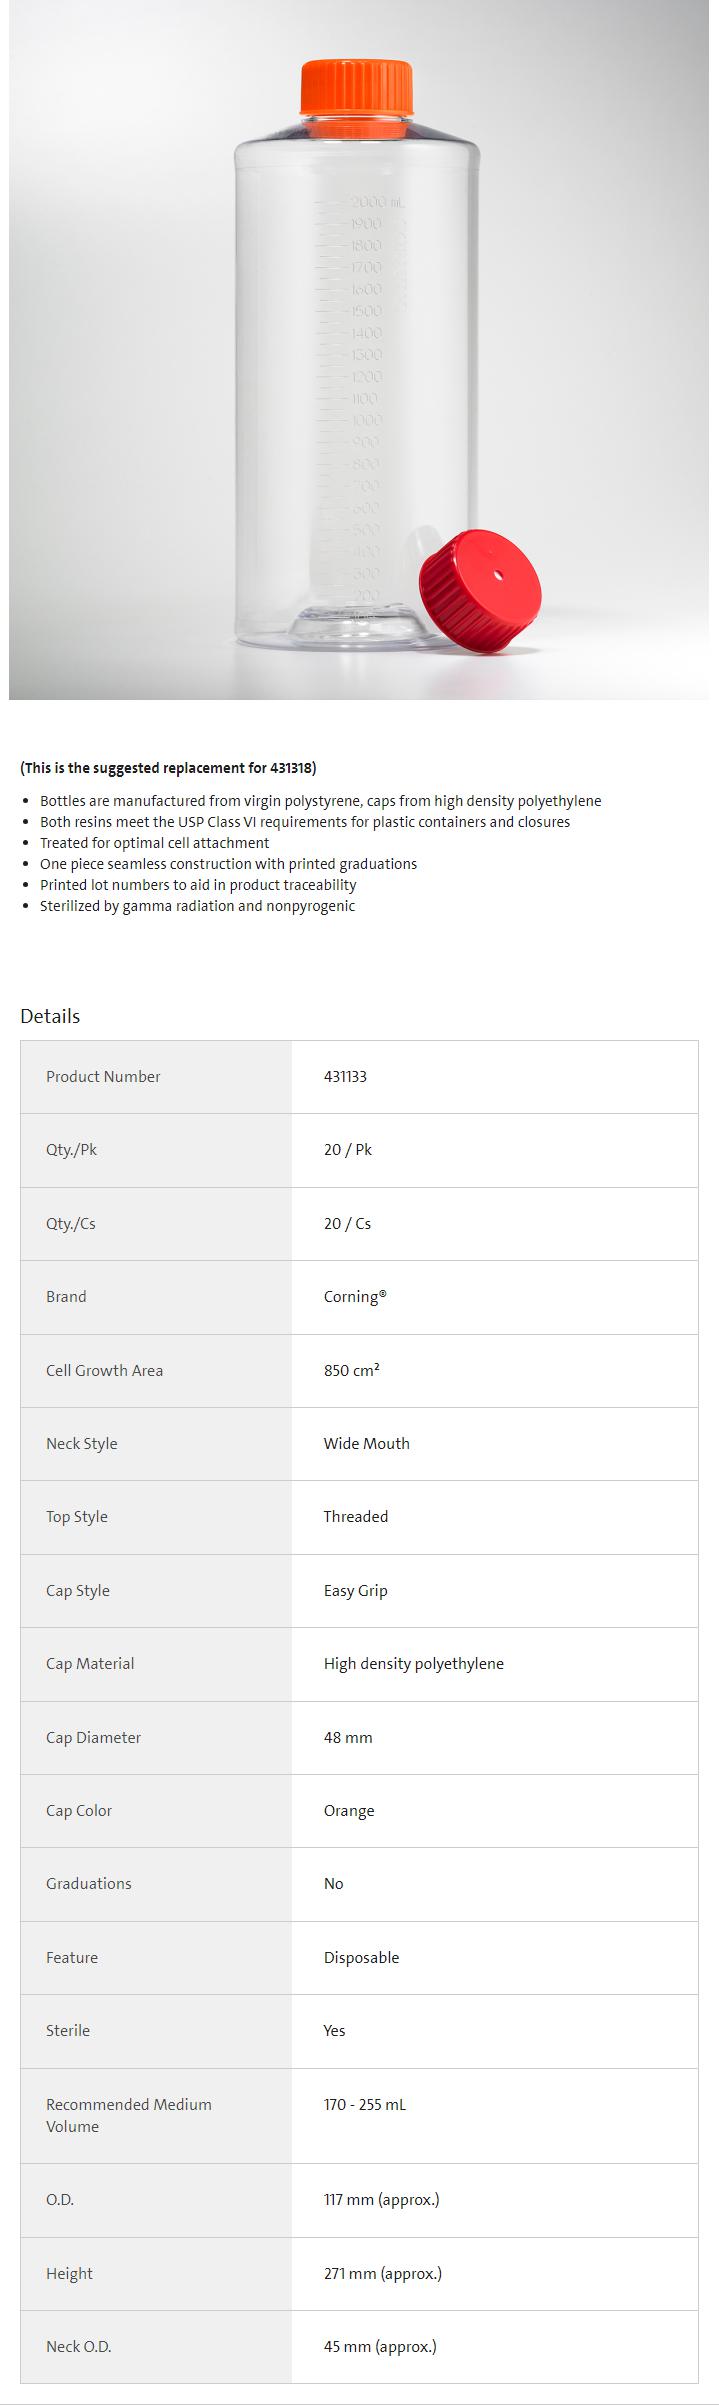Click the USP Class VI requirements bullet

point(304,822)
